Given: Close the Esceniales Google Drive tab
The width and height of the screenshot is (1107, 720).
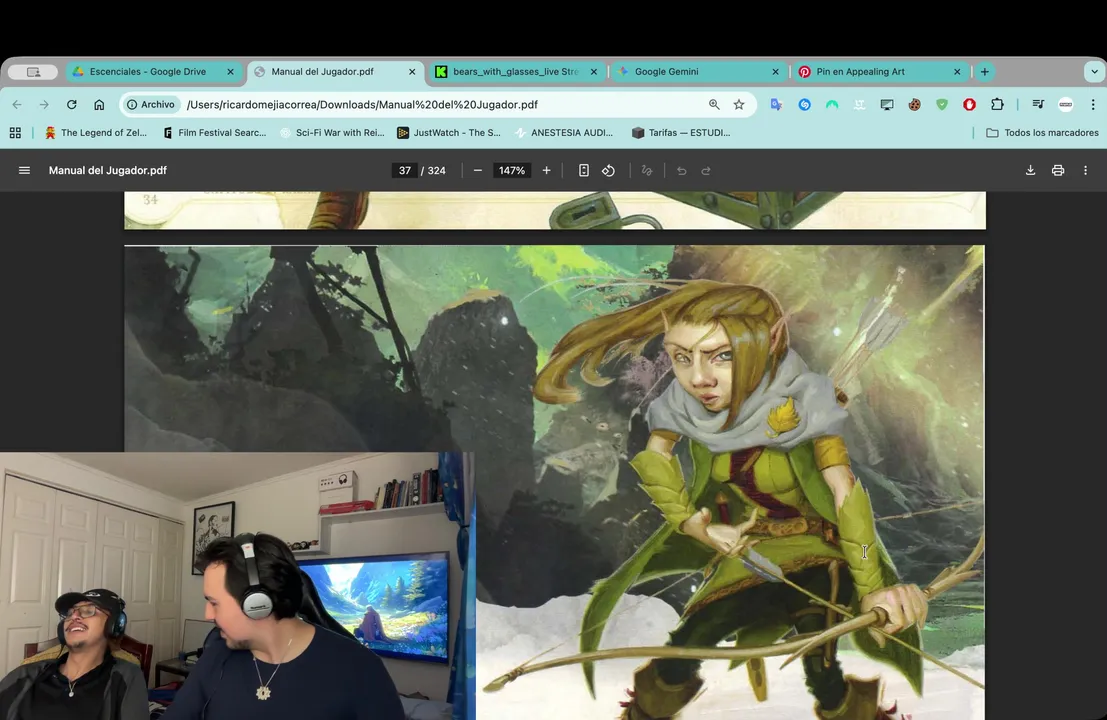Looking at the screenshot, I should click(x=230, y=72).
